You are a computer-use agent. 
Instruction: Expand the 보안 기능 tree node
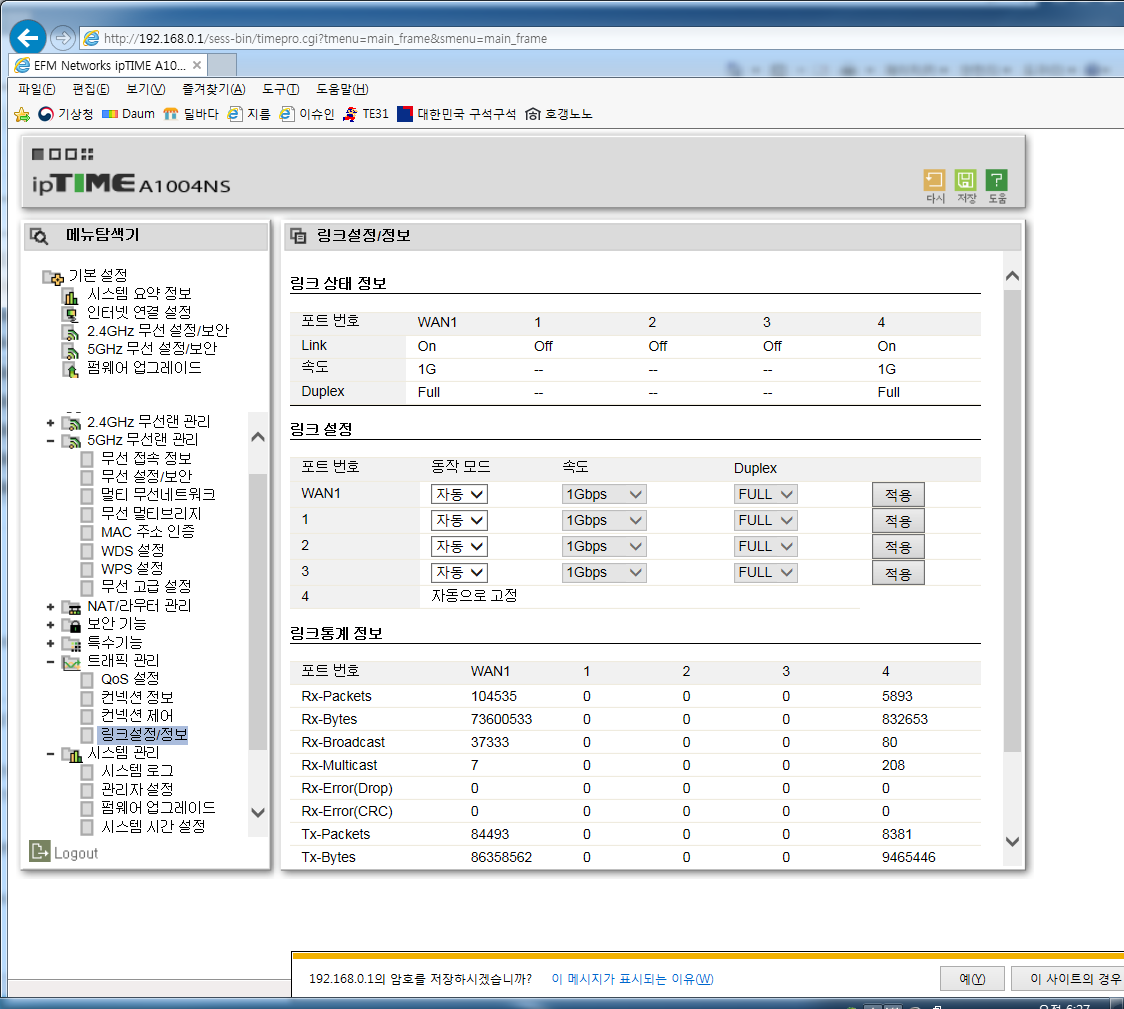(x=50, y=625)
